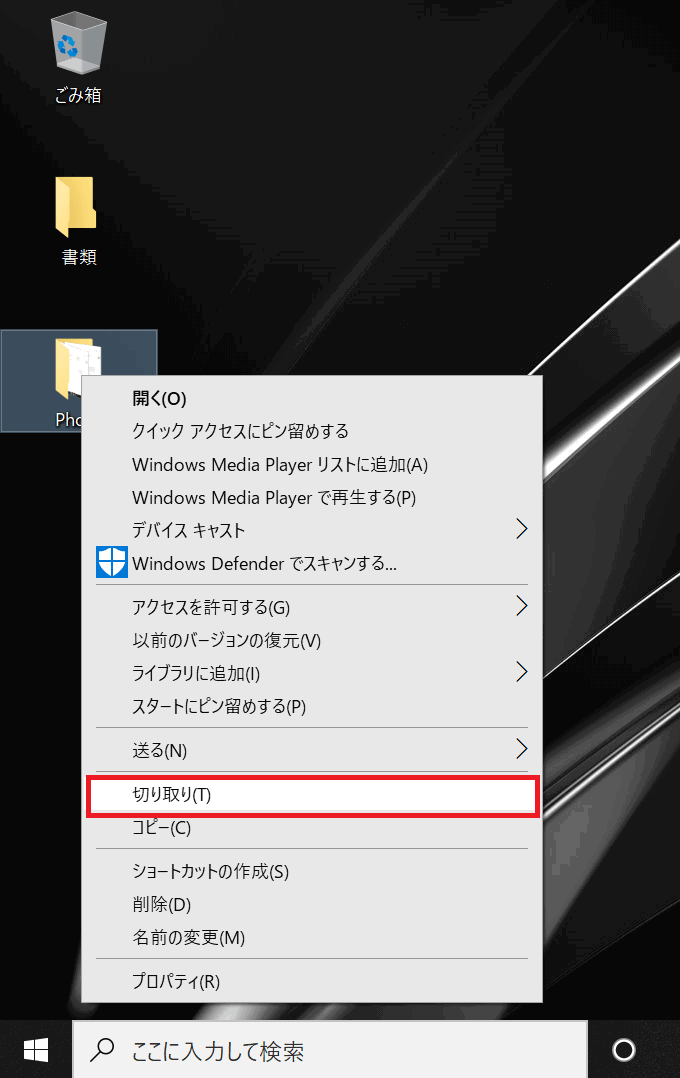Expand the ライブラリに追加(I) submenu arrow

click(522, 672)
